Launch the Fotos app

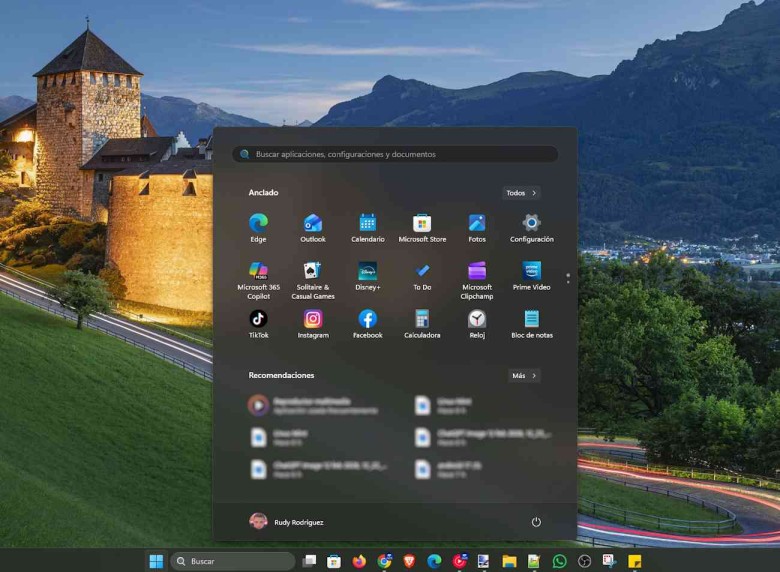477,223
